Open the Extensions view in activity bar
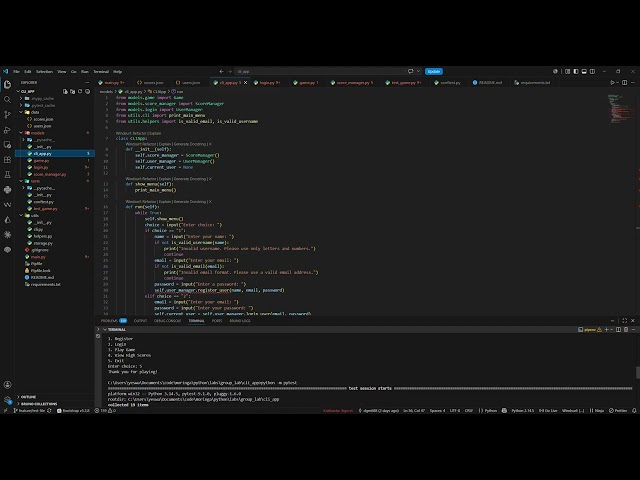640x480 pixels. point(7,160)
